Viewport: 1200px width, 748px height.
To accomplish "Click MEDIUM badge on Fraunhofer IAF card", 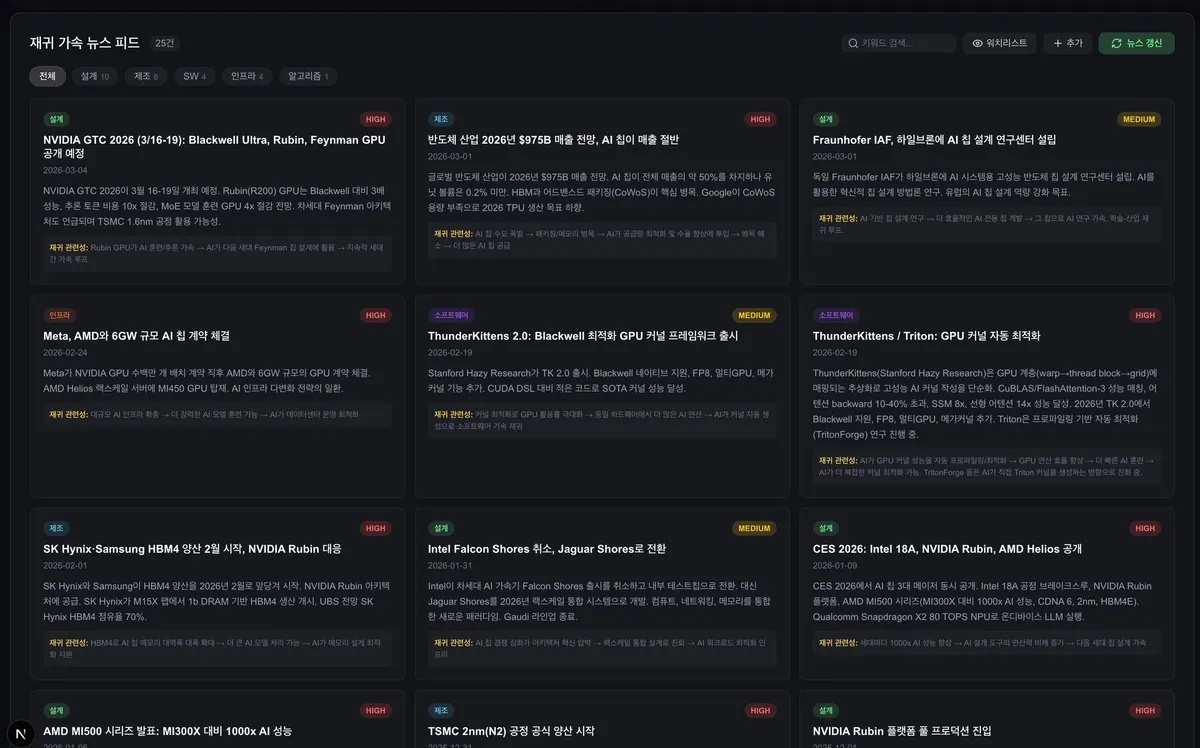I will click(x=1139, y=119).
